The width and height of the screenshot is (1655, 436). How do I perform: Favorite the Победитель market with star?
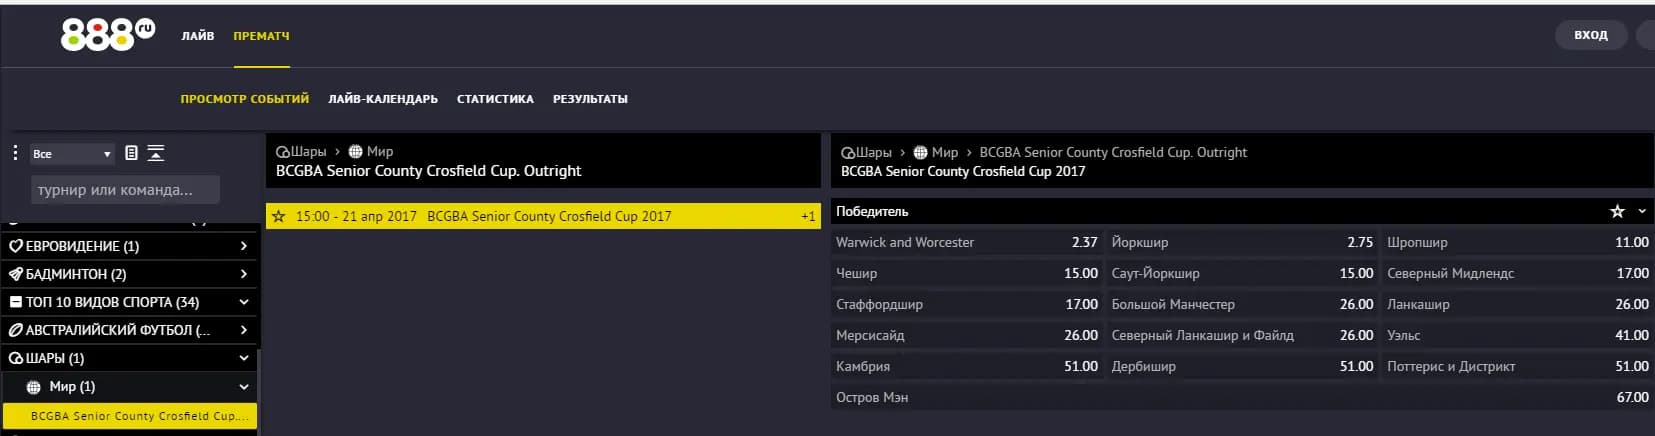(x=1617, y=211)
